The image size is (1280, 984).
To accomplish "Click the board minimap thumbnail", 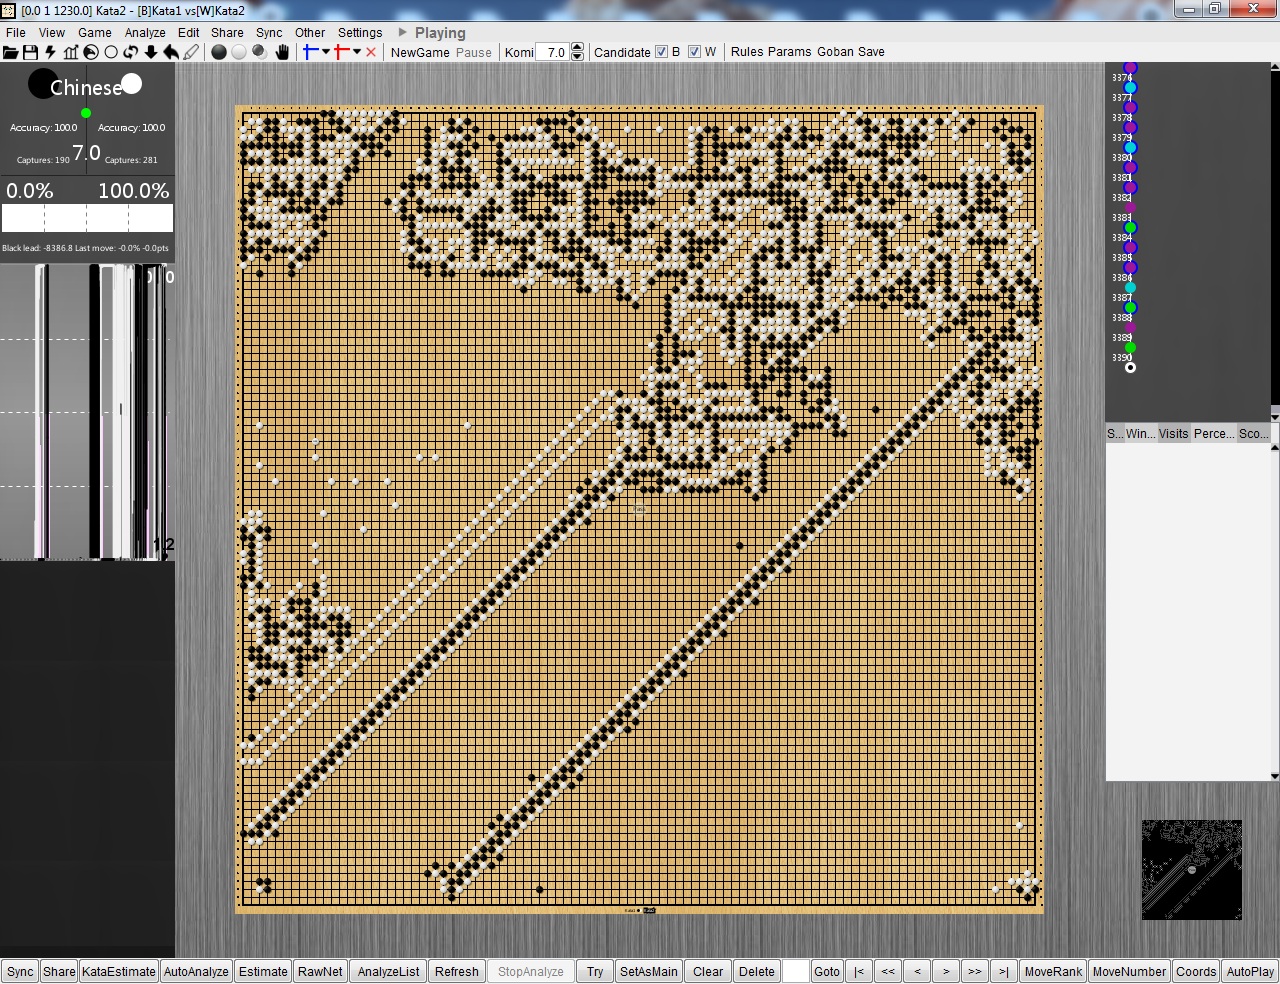I will tap(1192, 870).
